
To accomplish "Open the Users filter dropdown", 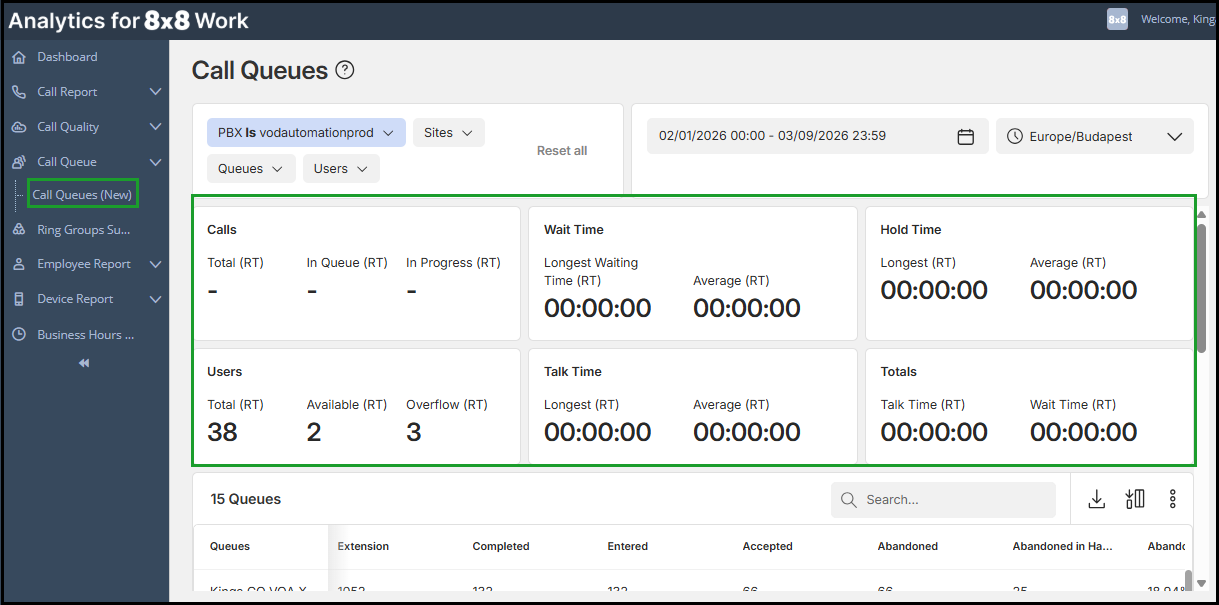I will (x=340, y=169).
